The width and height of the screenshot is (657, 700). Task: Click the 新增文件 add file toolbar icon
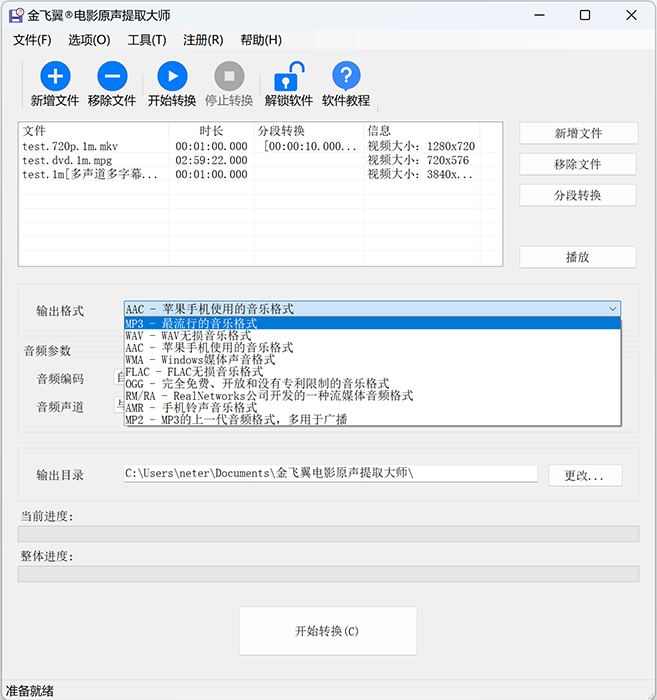[x=54, y=77]
